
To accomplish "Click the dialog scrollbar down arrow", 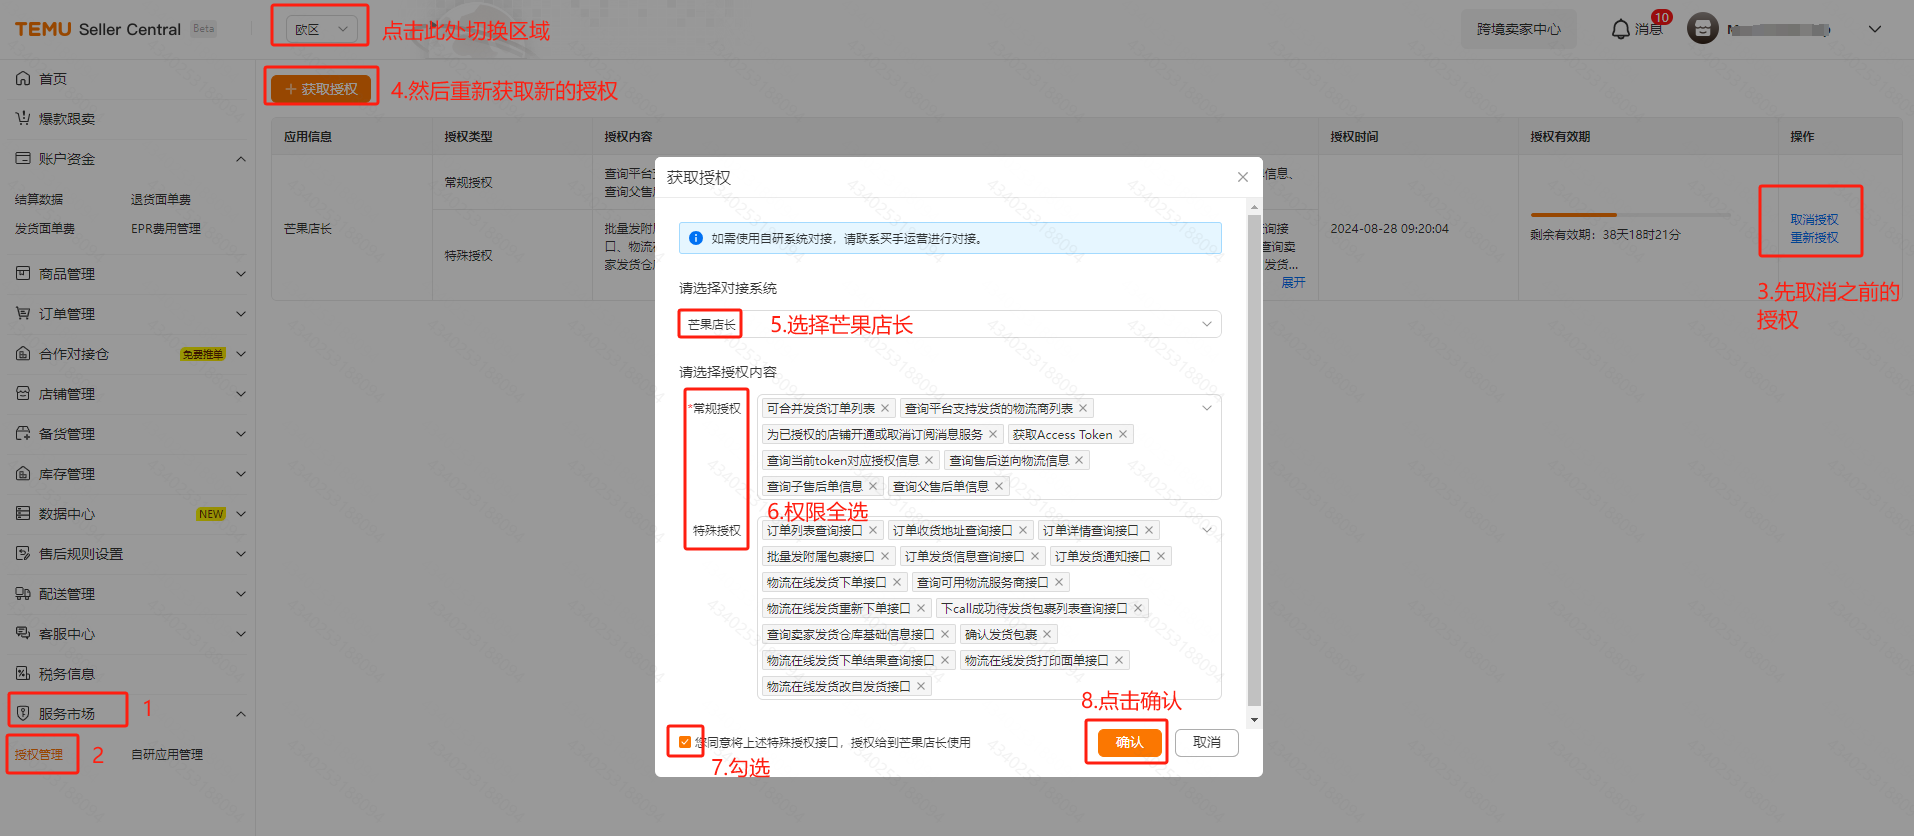I will pyautogui.click(x=1254, y=720).
